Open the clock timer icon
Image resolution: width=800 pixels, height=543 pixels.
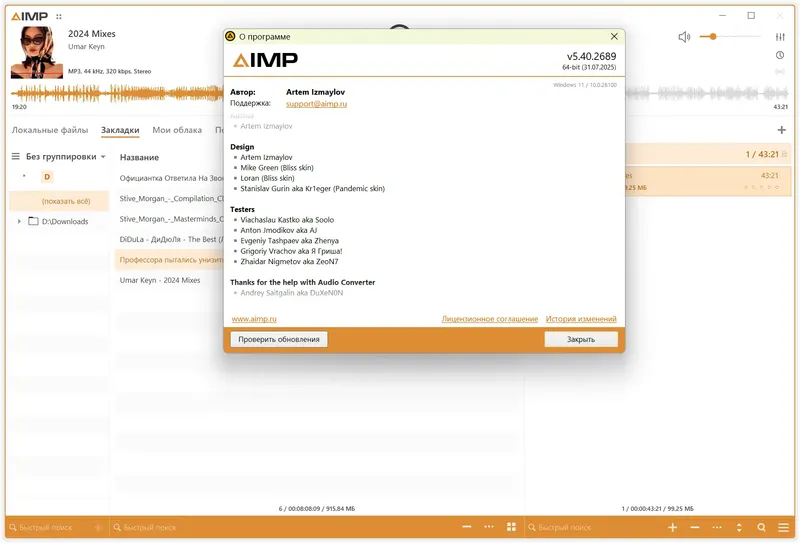(x=780, y=55)
